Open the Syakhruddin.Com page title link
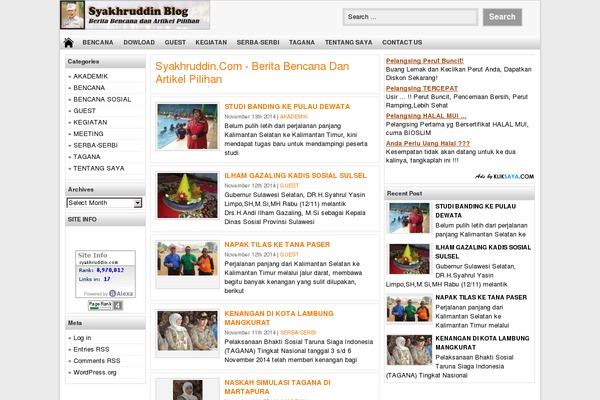 252,73
